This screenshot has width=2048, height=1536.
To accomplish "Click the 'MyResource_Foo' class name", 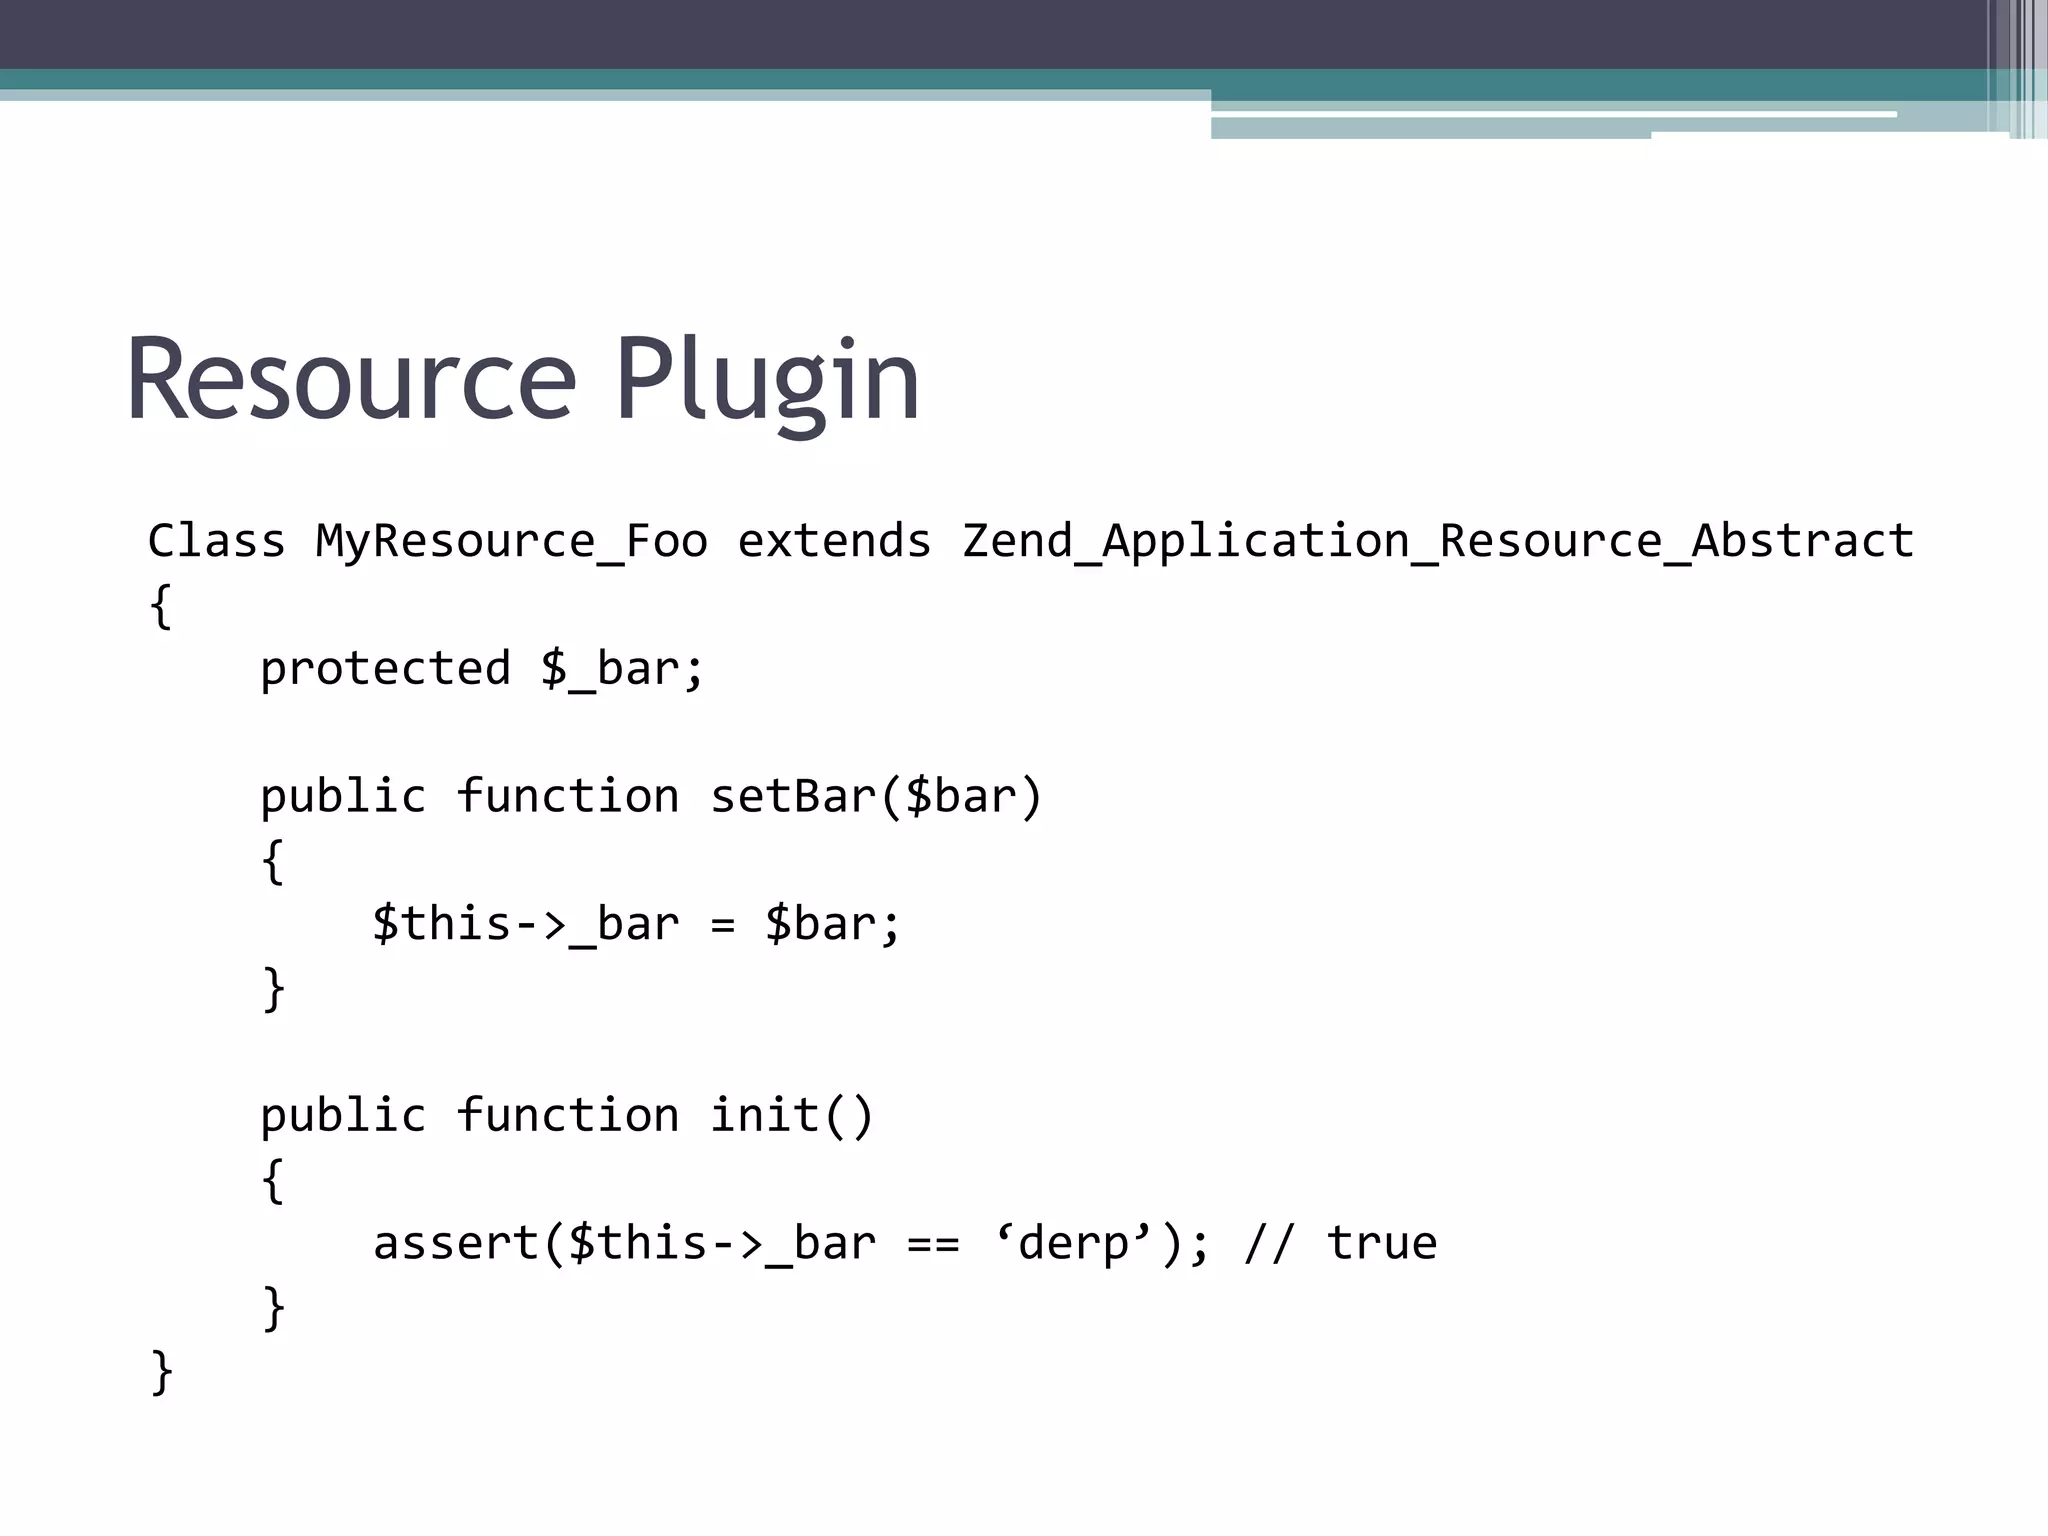I will (x=511, y=541).
